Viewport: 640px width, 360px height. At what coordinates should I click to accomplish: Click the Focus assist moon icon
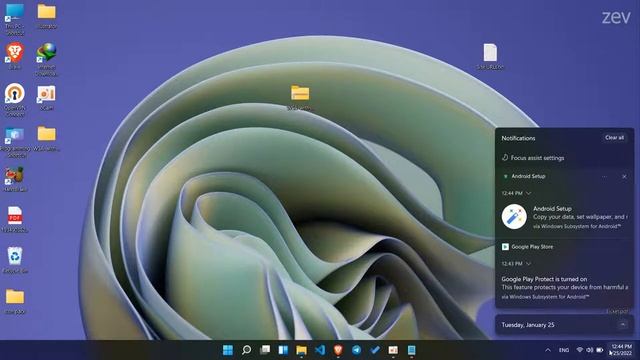pos(505,157)
